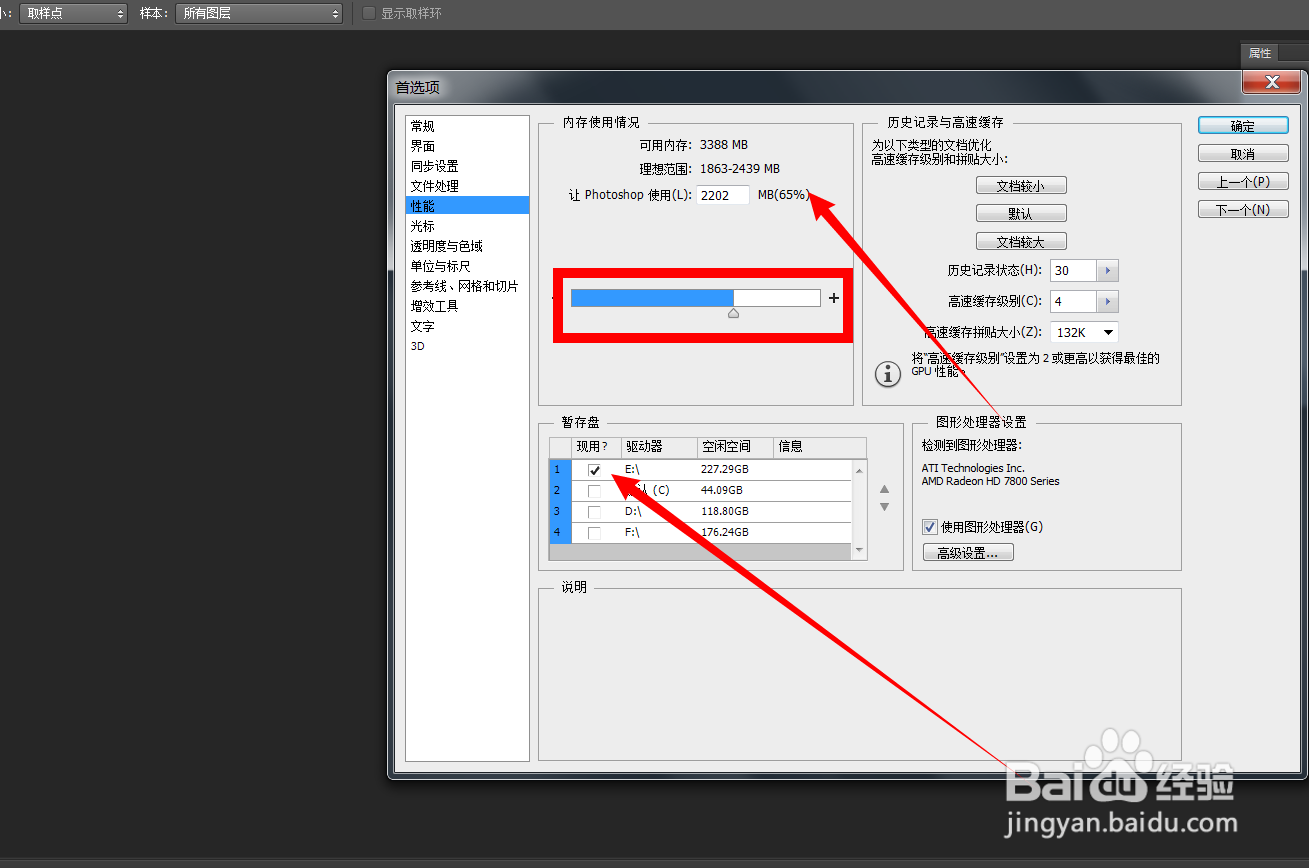Click the 理想范围 1863-2439 MB value
1309x868 pixels.
(x=739, y=169)
